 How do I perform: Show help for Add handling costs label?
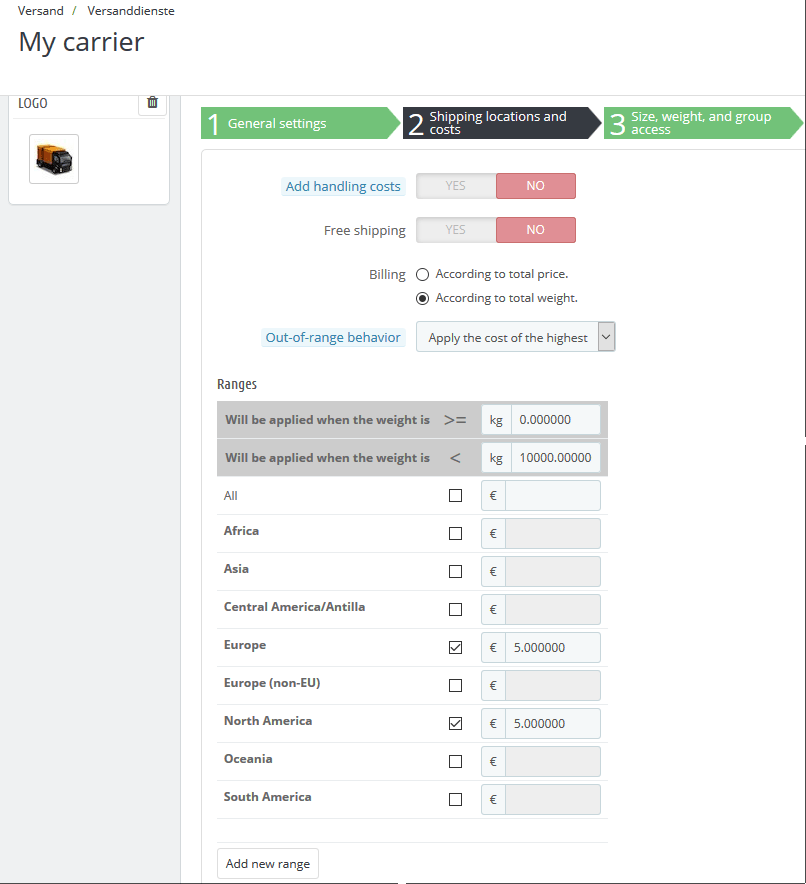coord(343,186)
